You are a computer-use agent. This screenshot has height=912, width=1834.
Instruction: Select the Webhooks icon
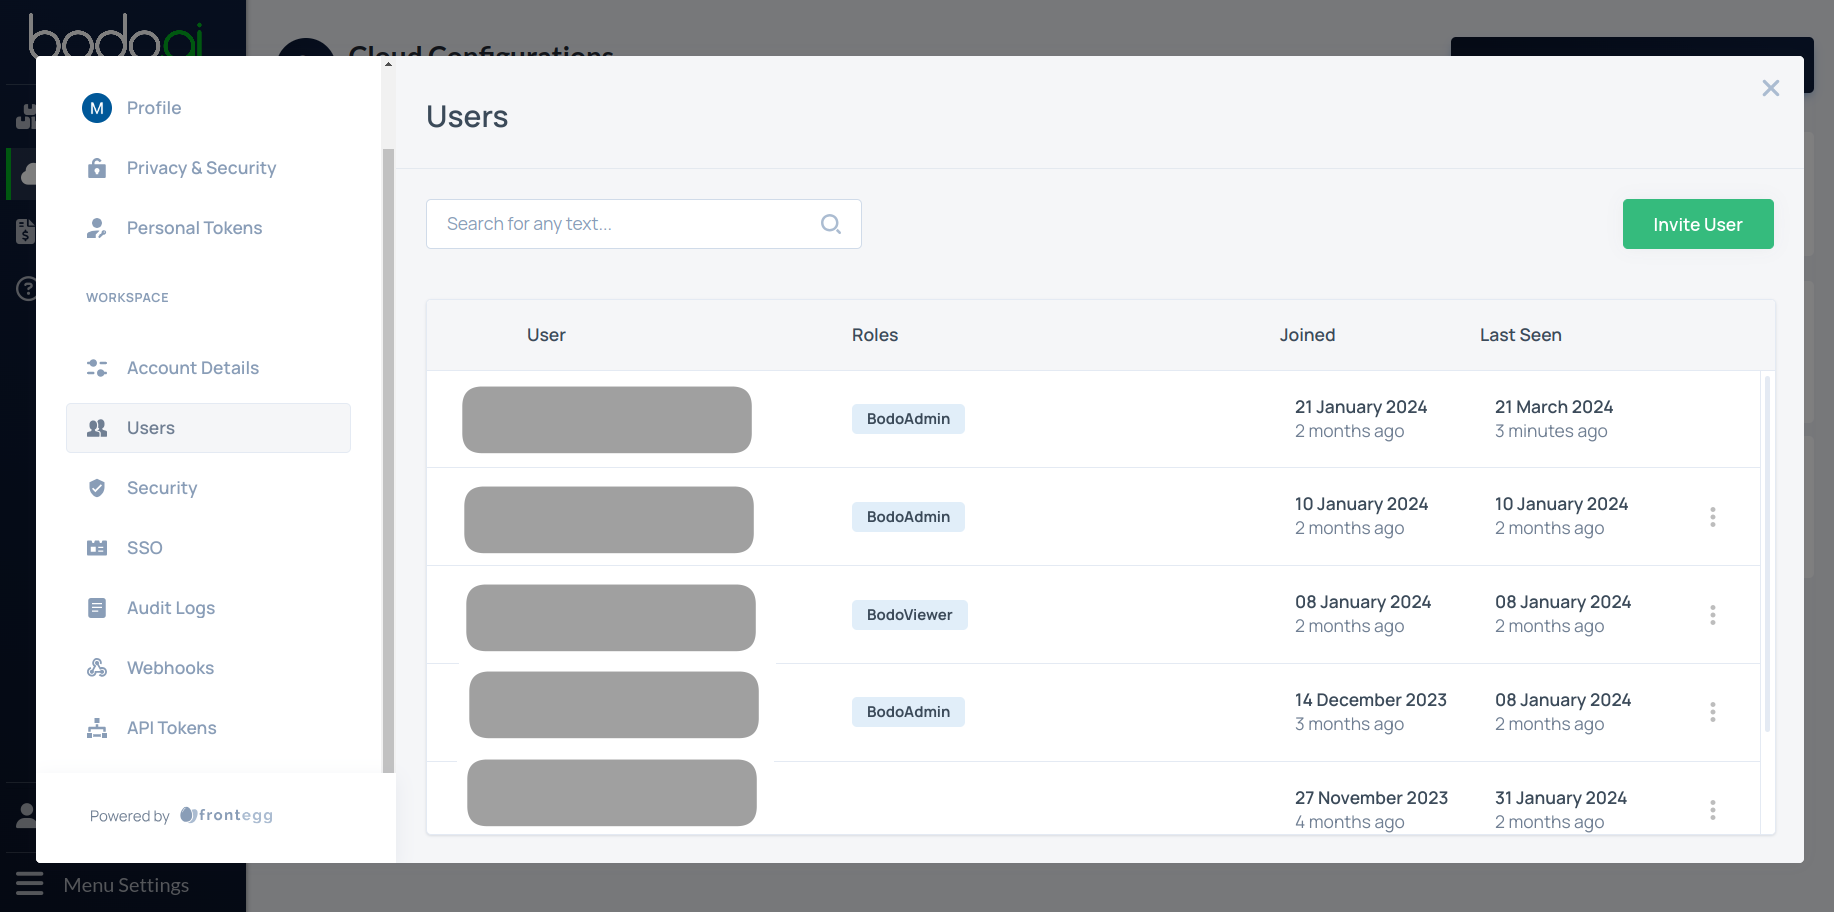point(96,667)
